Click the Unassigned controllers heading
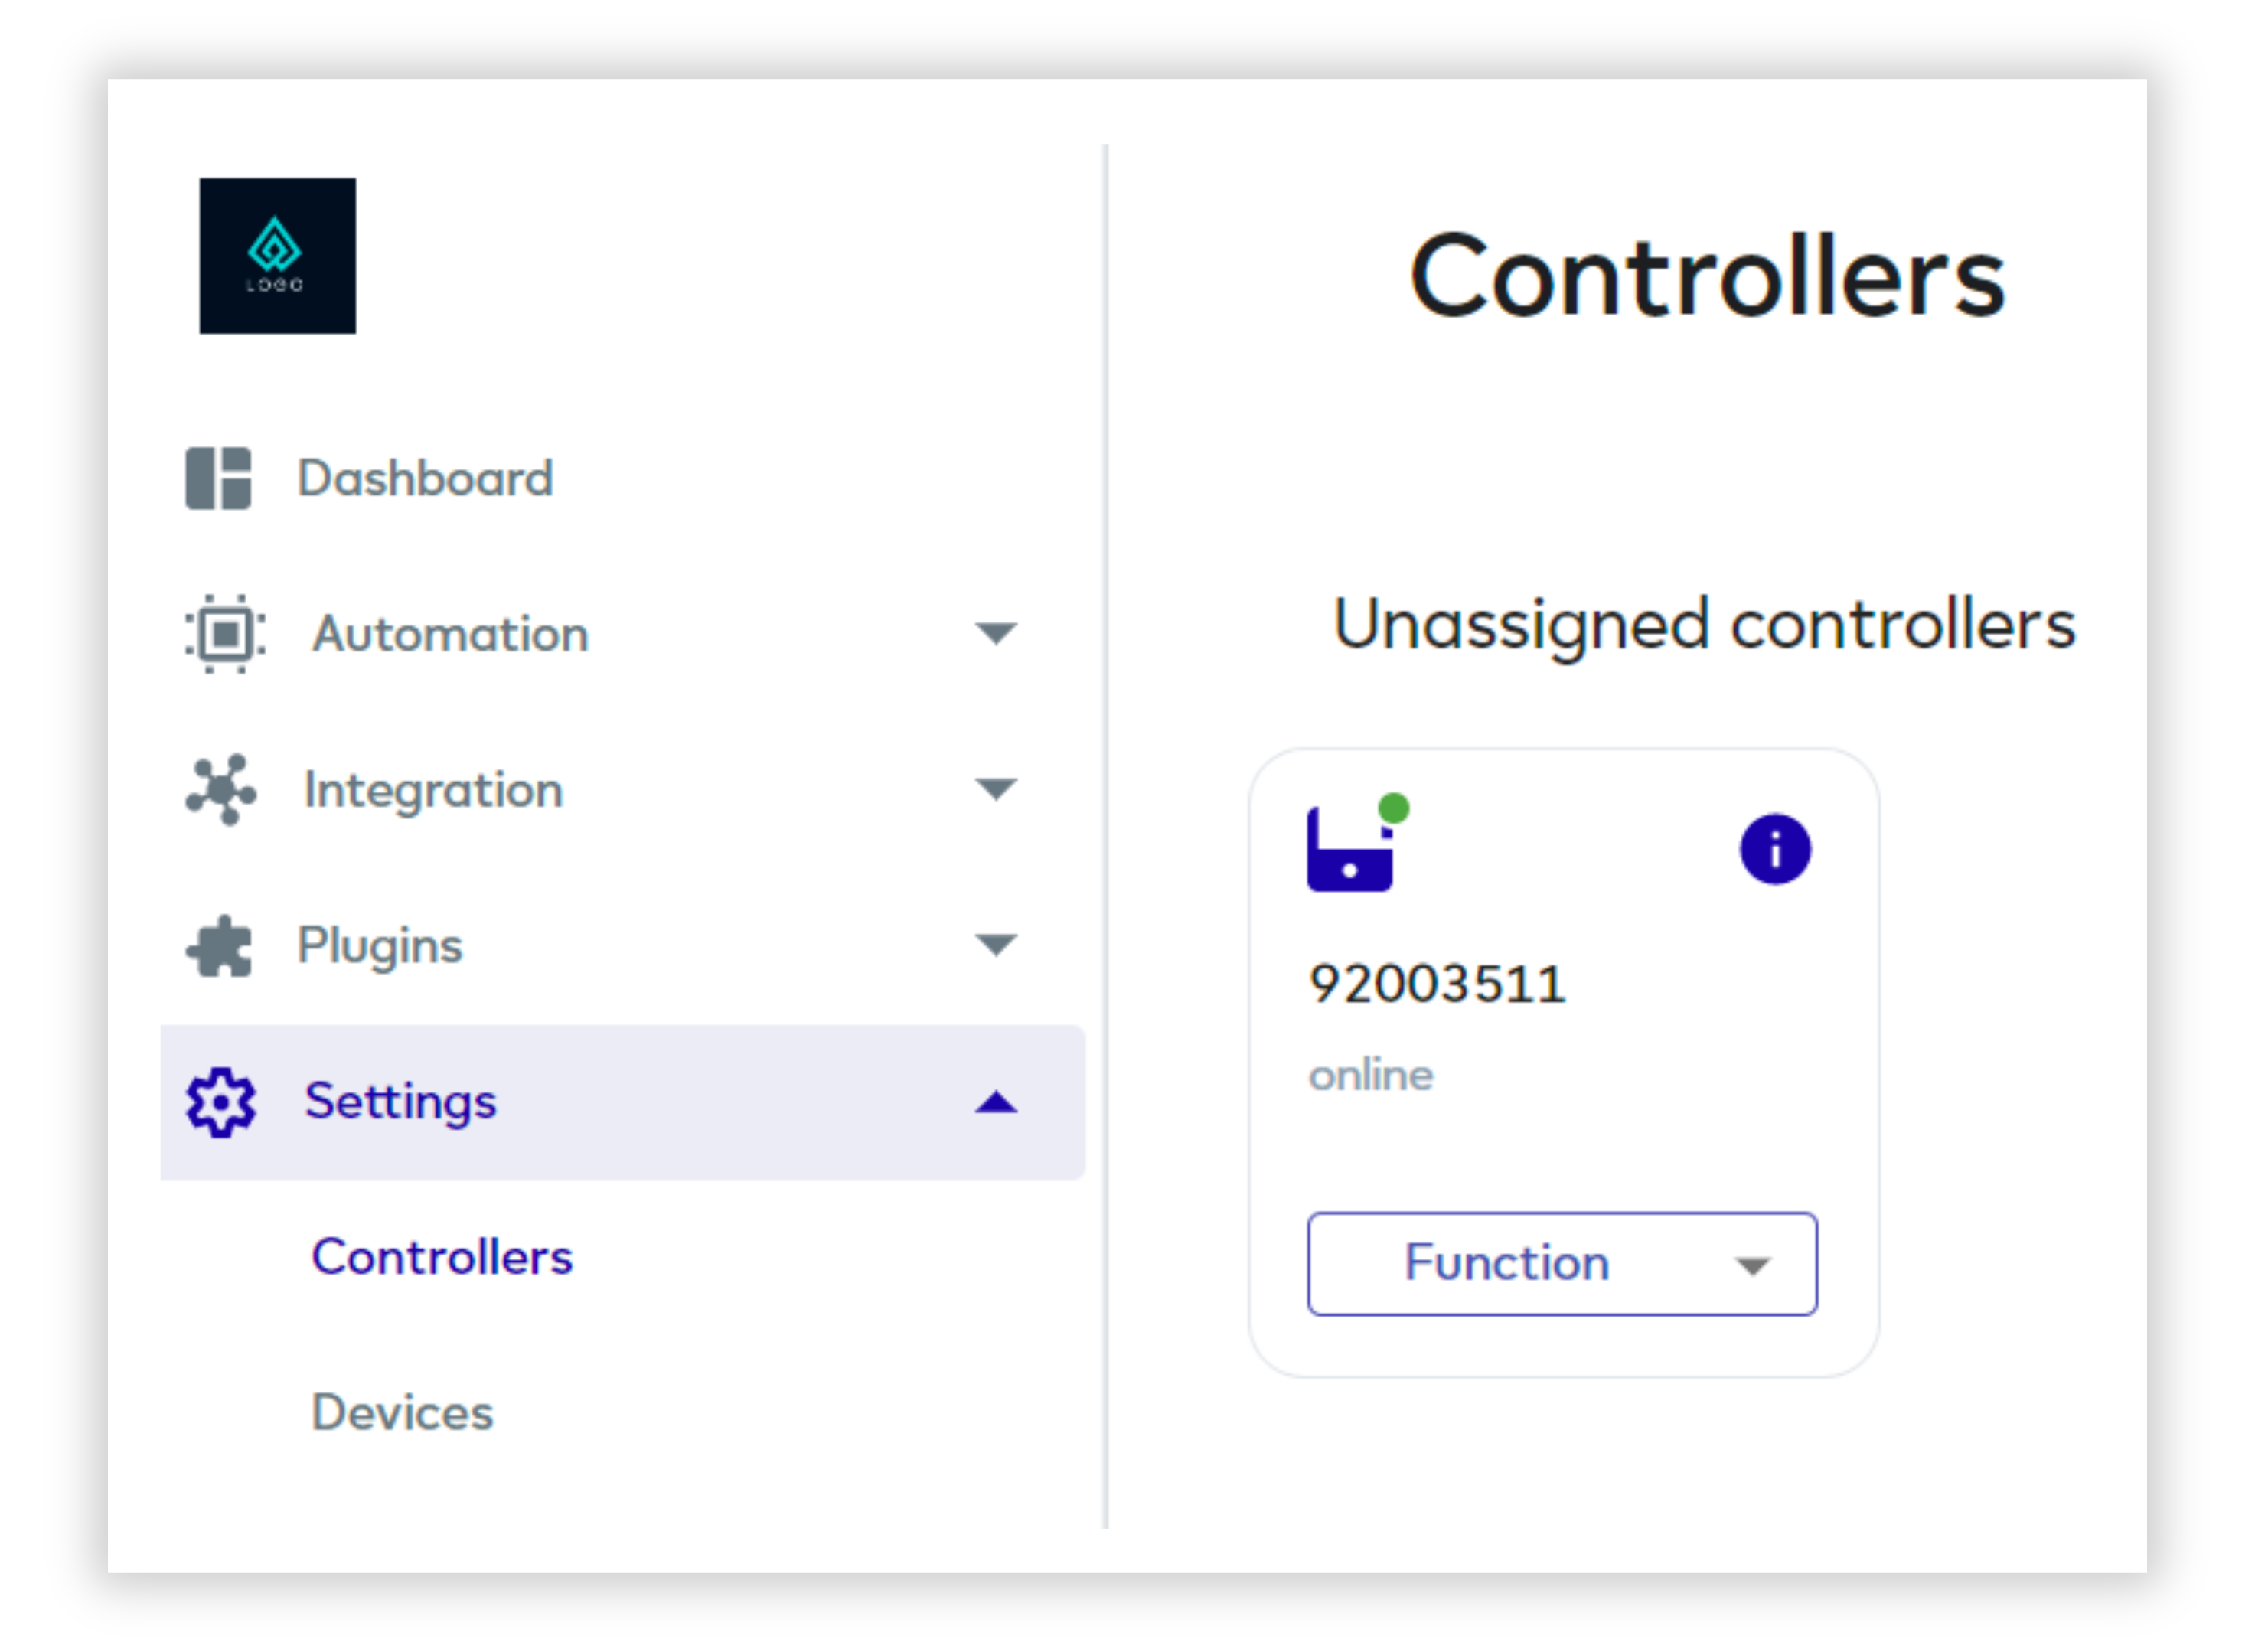The height and width of the screenshot is (1652, 2255). point(1705,625)
